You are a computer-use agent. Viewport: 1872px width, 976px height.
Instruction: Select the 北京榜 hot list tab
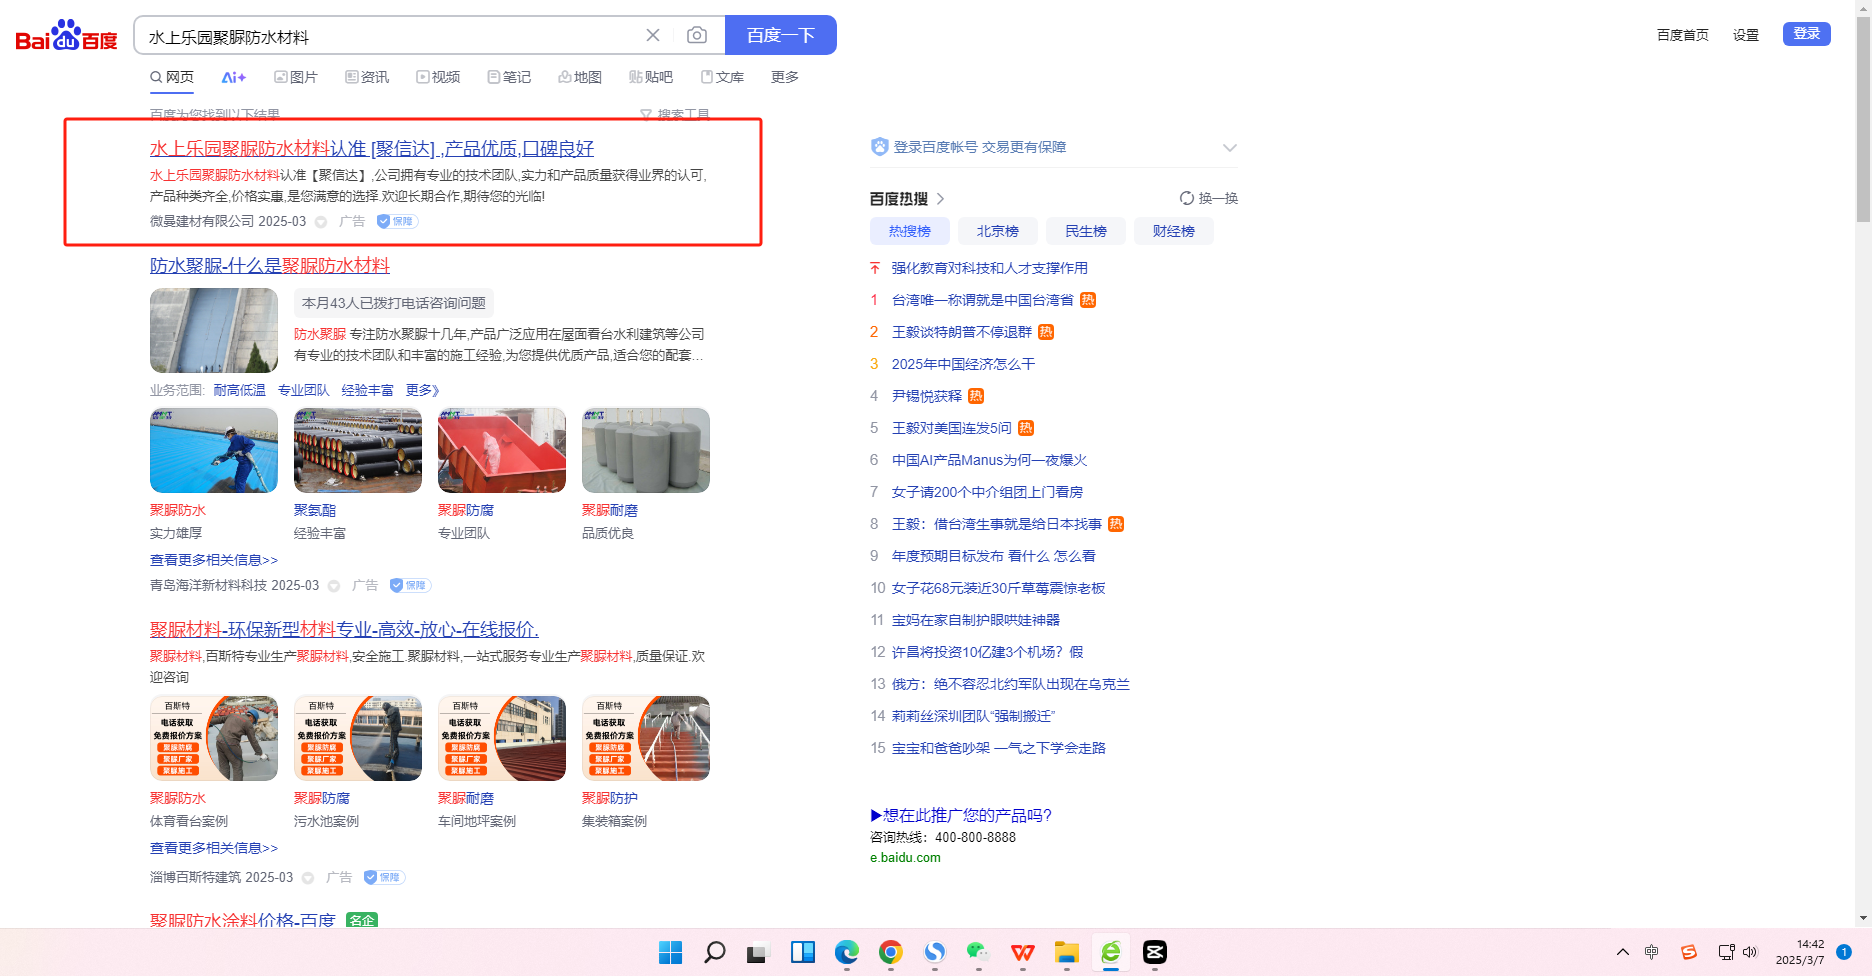click(998, 231)
